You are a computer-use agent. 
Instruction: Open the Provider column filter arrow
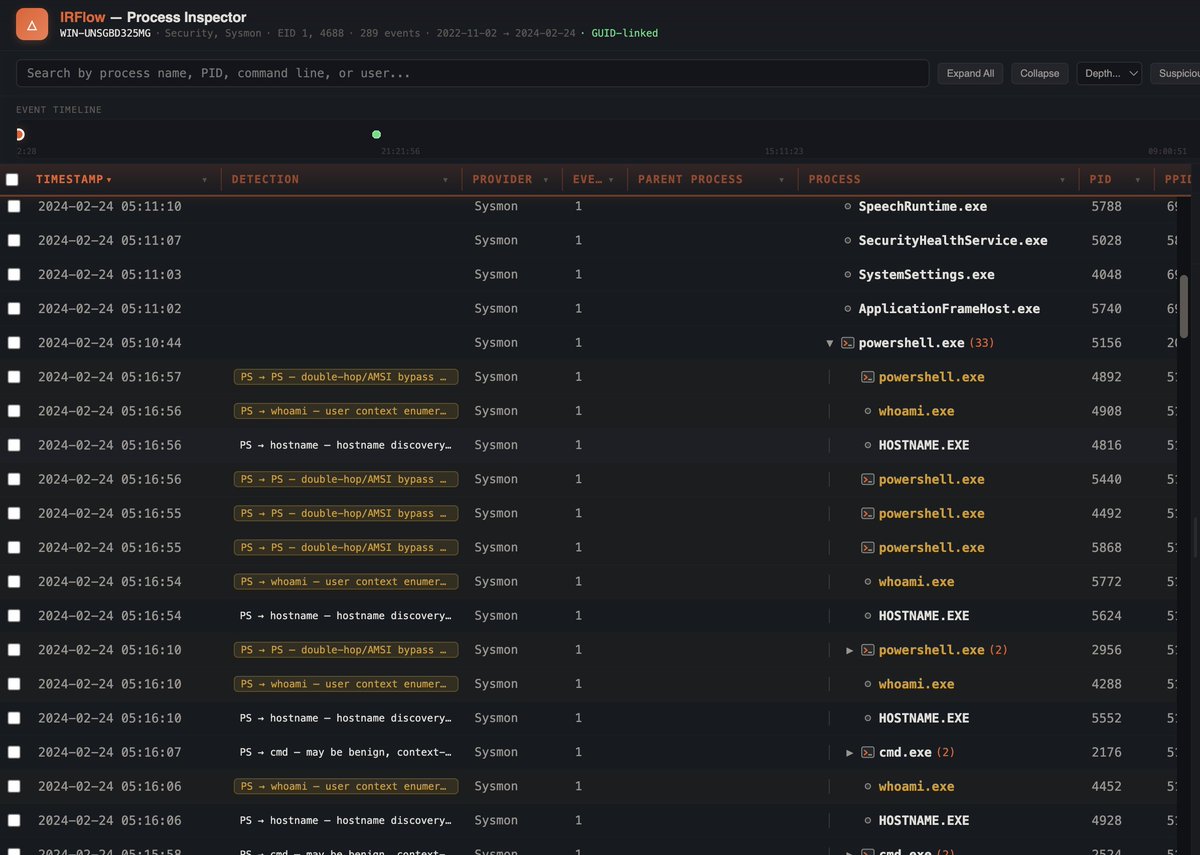coord(546,180)
